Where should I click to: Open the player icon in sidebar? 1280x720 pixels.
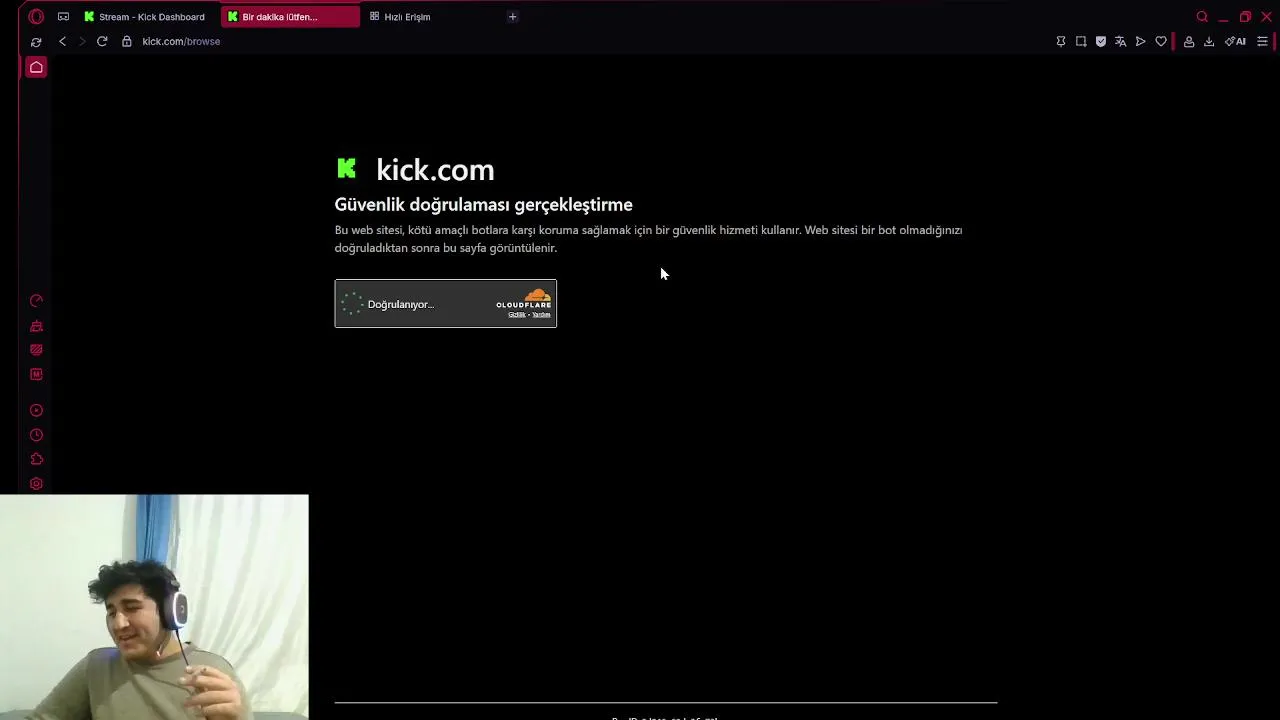pyautogui.click(x=36, y=410)
